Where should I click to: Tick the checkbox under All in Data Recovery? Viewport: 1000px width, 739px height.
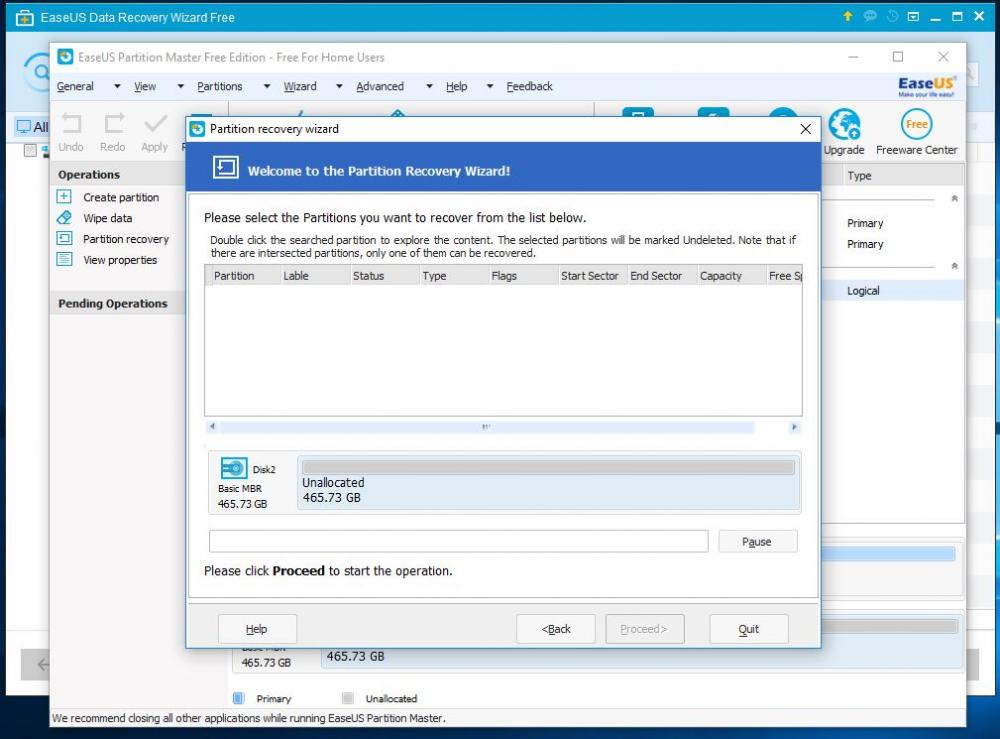29,150
